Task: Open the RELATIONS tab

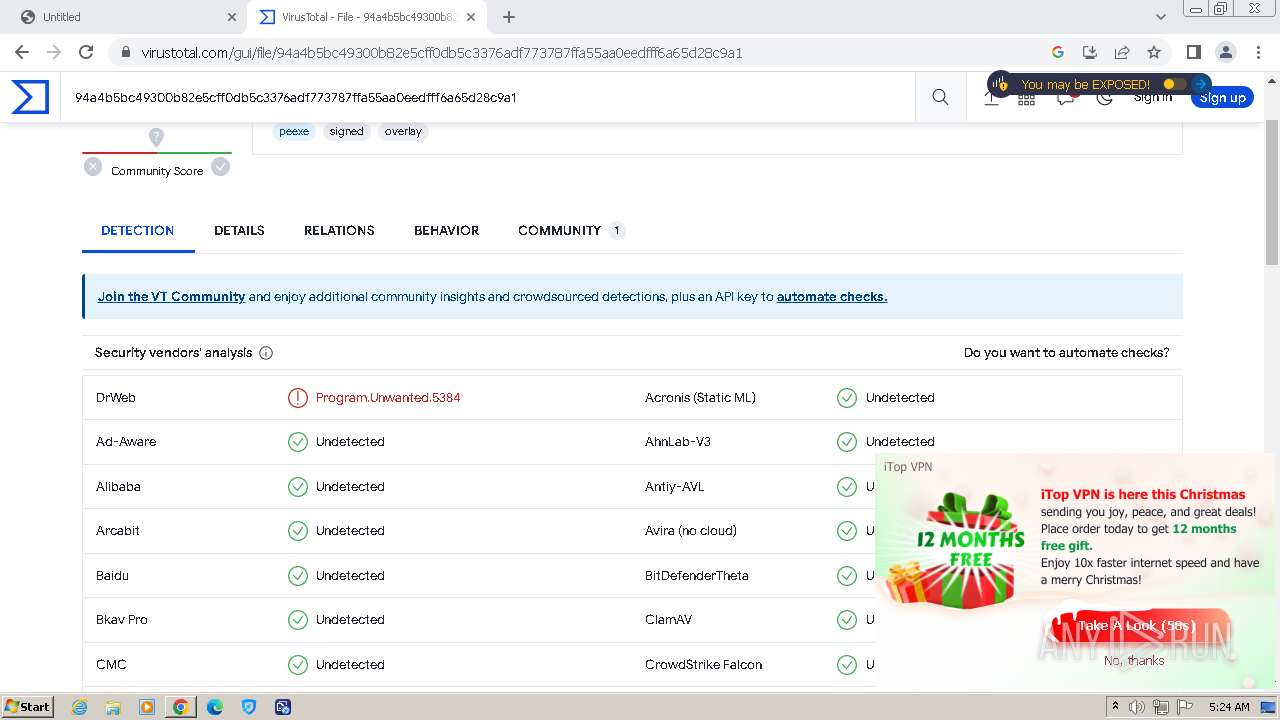Action: pos(339,230)
